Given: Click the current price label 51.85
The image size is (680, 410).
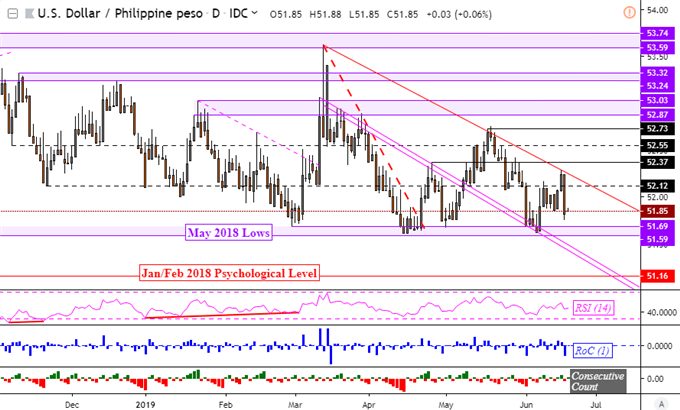Looking at the screenshot, I should click(x=657, y=211).
